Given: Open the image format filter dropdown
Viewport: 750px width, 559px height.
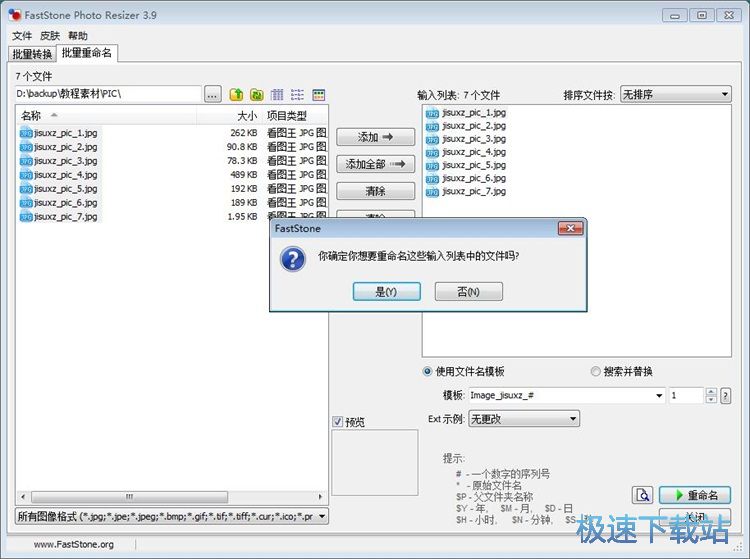Looking at the screenshot, I should (x=172, y=516).
